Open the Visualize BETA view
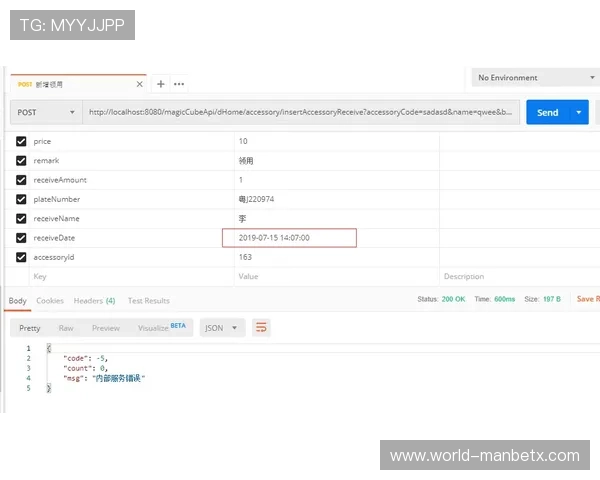The image size is (600, 480). point(161,328)
